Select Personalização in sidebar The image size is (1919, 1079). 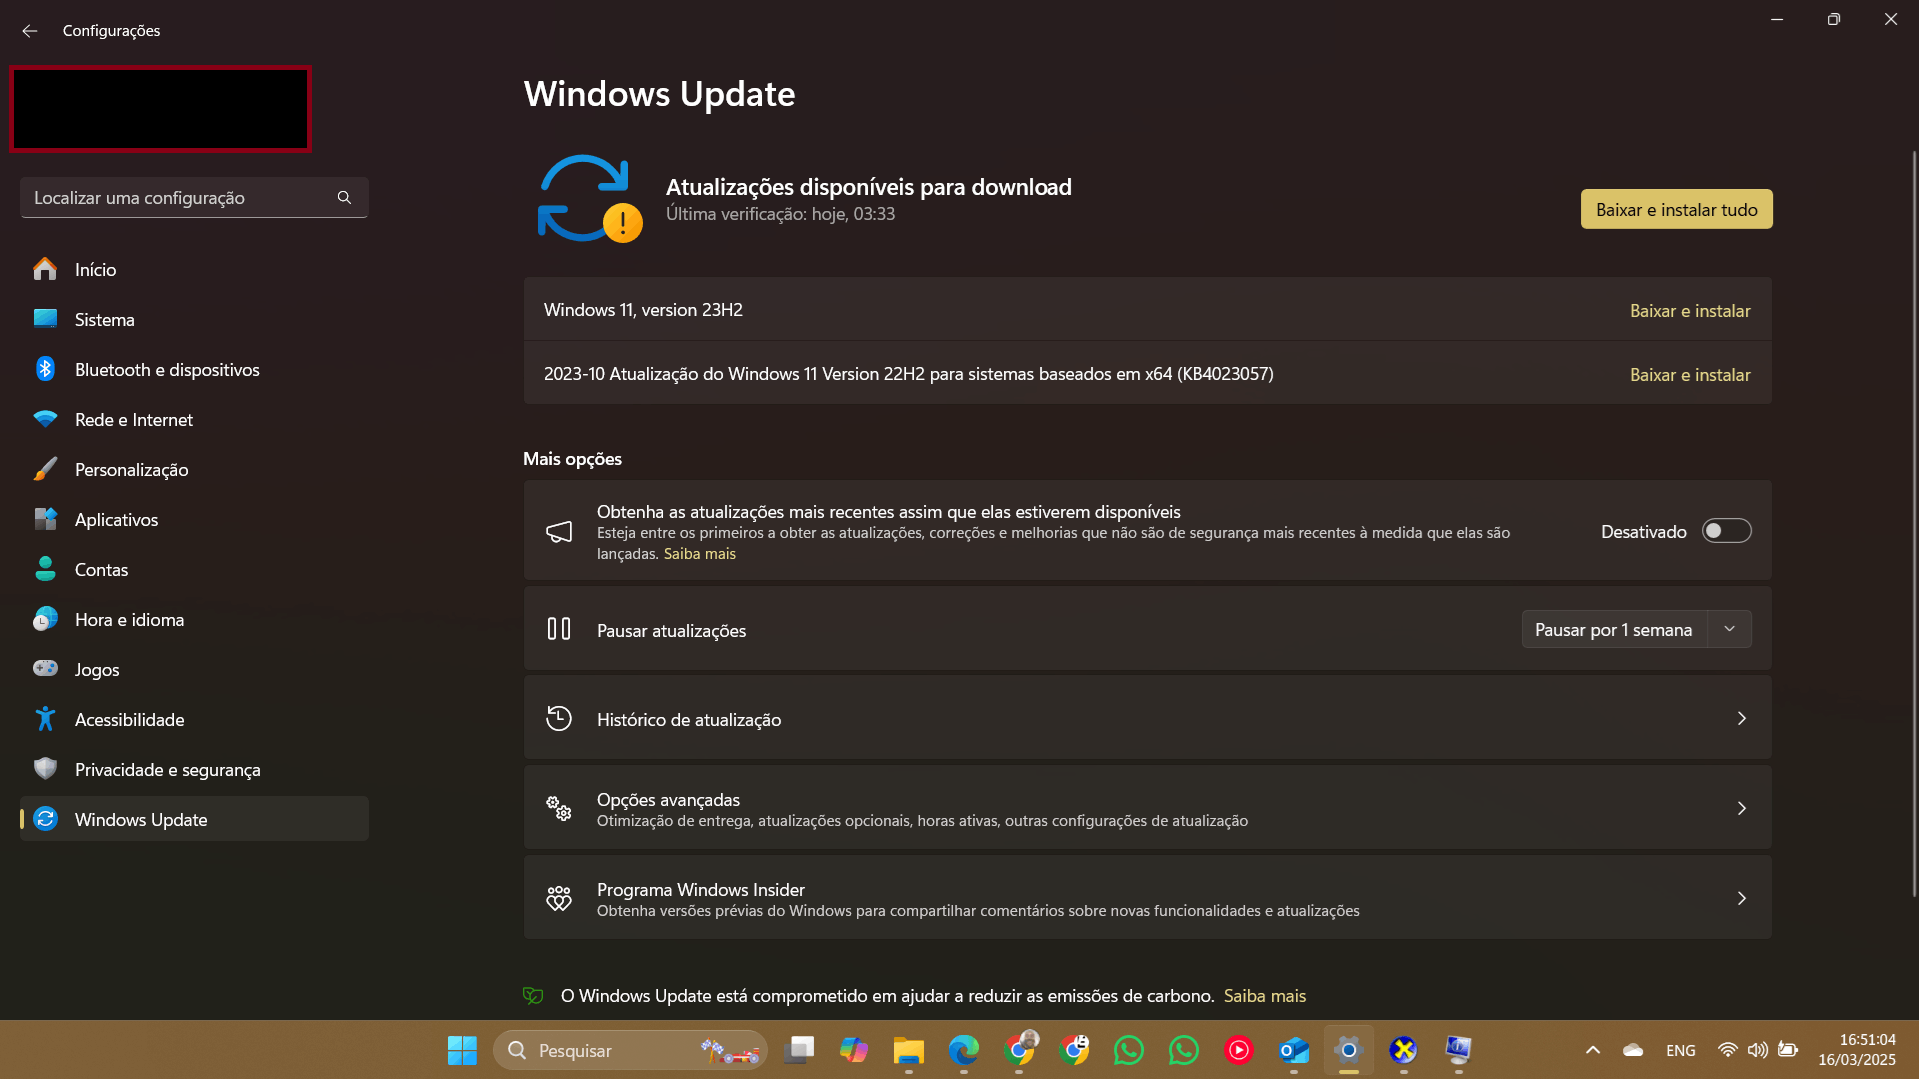(x=194, y=470)
